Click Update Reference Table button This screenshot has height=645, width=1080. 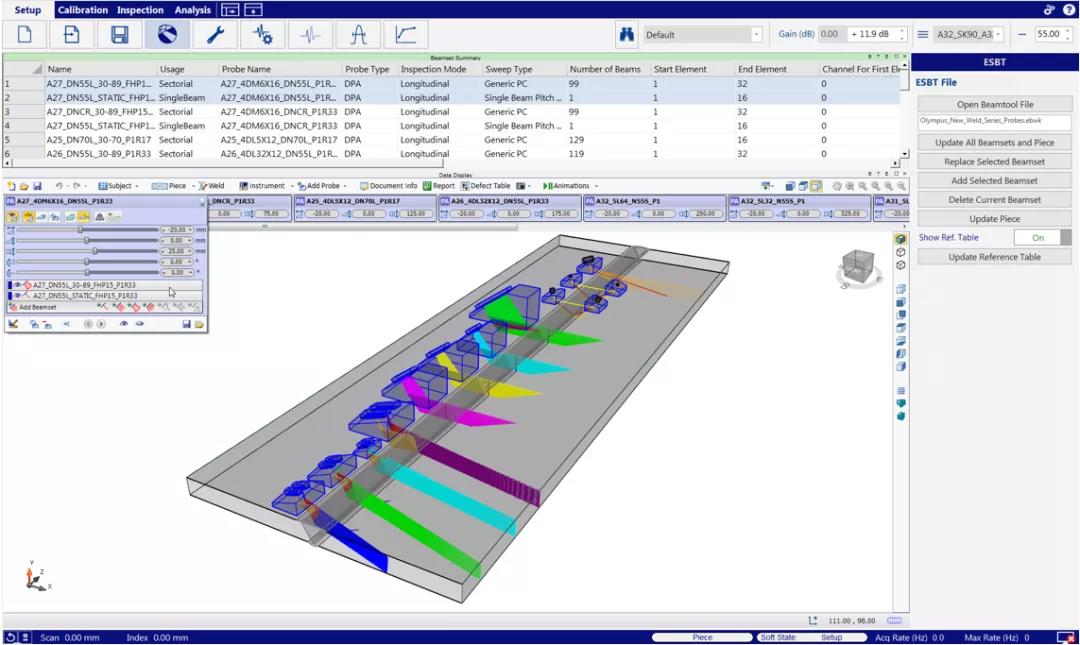point(995,256)
